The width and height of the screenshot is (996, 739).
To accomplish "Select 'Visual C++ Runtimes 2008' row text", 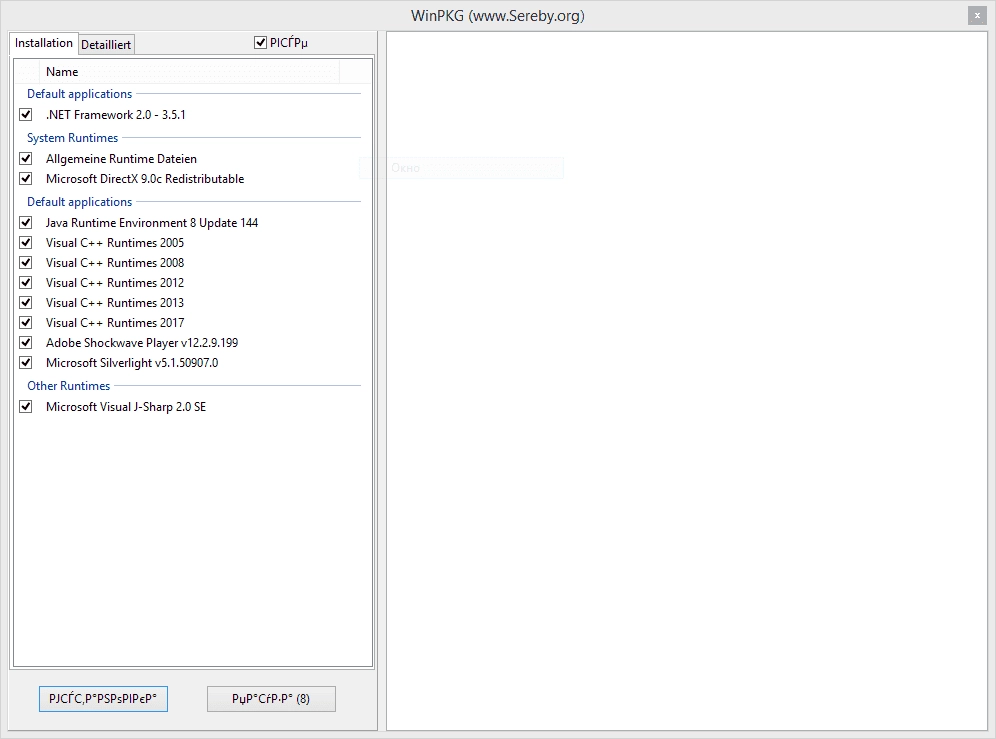I will click(x=115, y=263).
